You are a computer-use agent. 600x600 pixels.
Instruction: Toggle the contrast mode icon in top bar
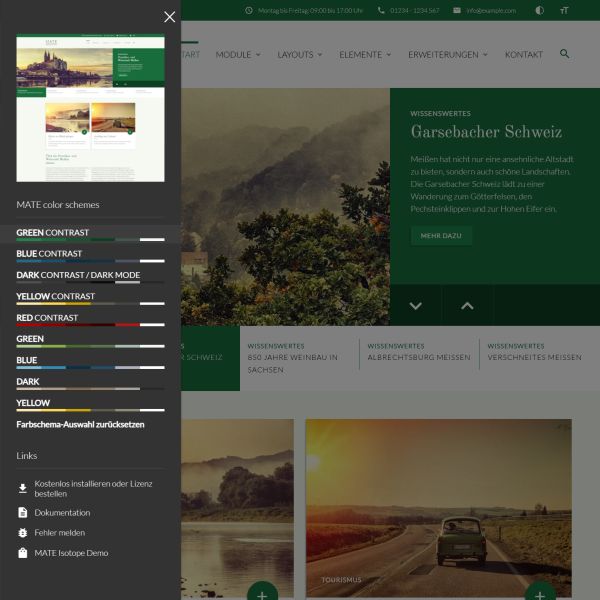[540, 10]
